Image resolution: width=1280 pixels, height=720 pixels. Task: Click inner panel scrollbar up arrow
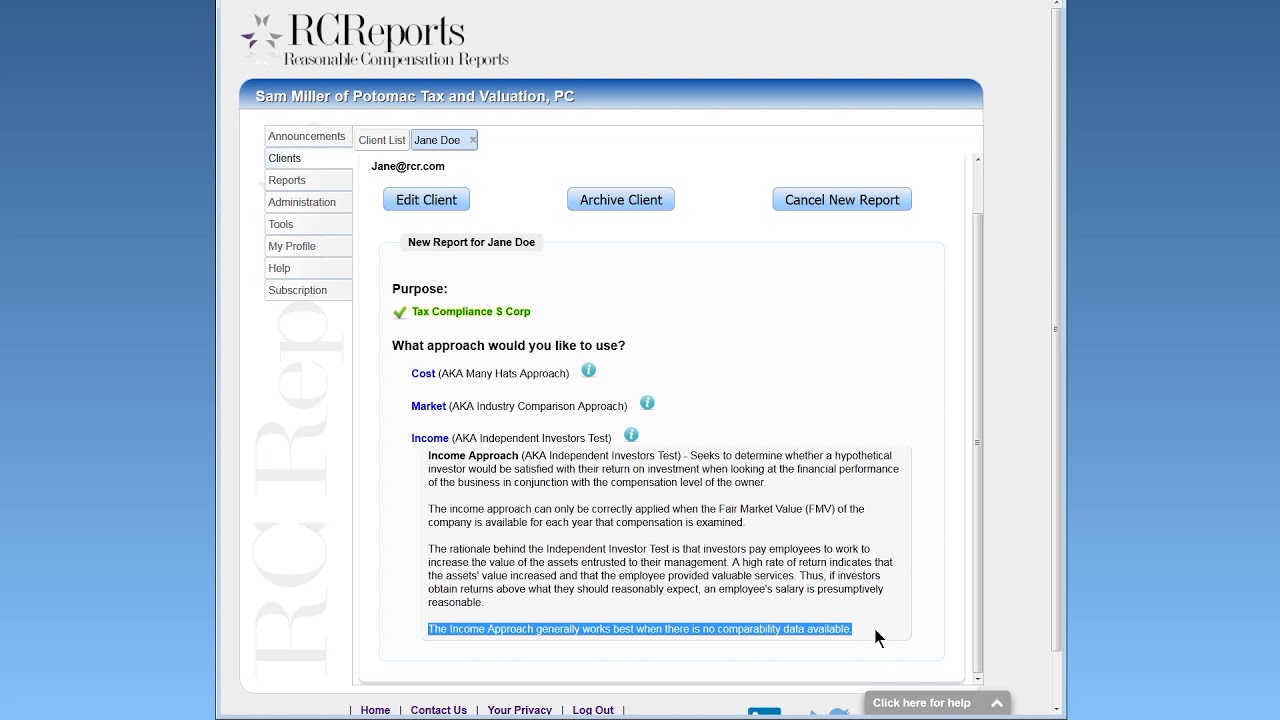pos(978,159)
